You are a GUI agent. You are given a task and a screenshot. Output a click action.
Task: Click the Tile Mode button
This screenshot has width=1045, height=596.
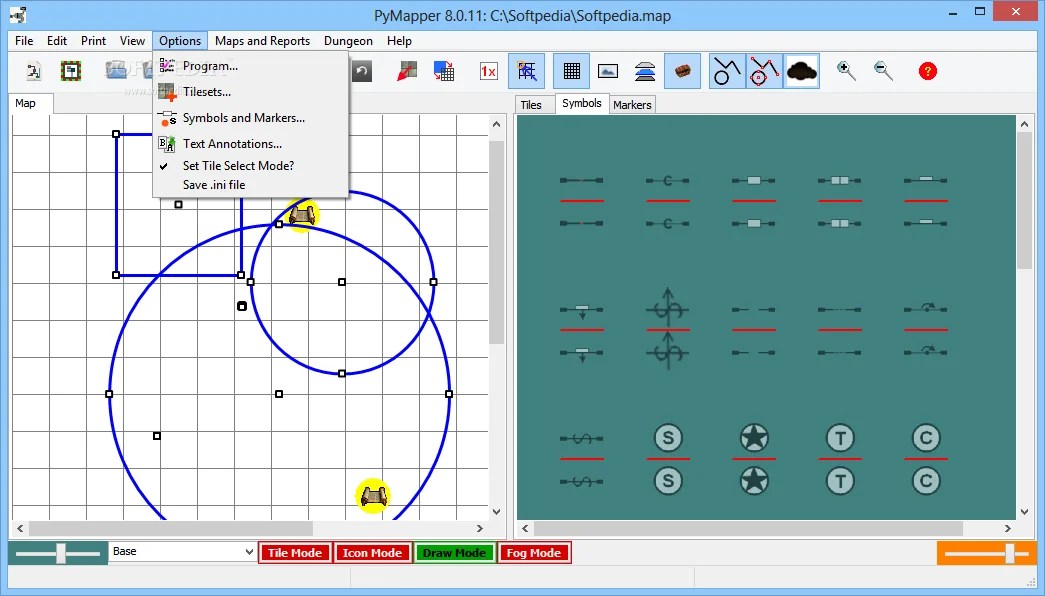click(x=295, y=553)
